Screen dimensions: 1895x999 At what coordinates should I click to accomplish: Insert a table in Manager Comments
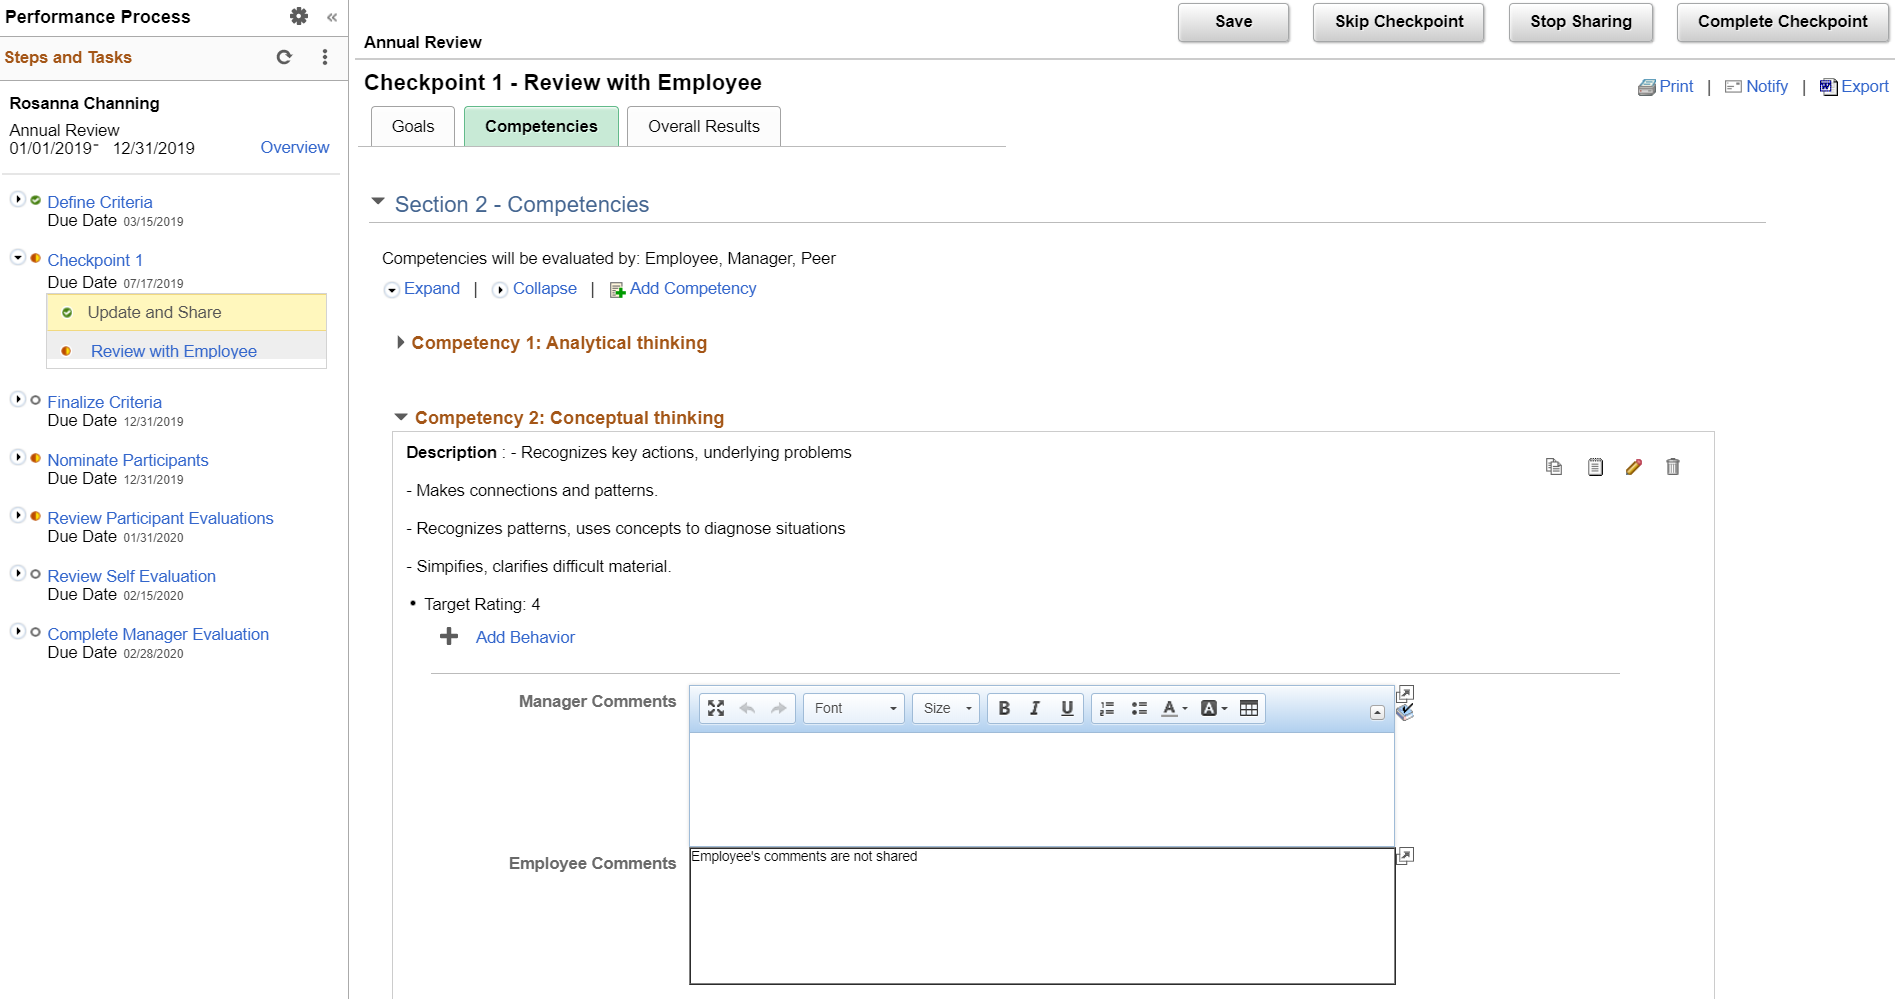tap(1249, 708)
